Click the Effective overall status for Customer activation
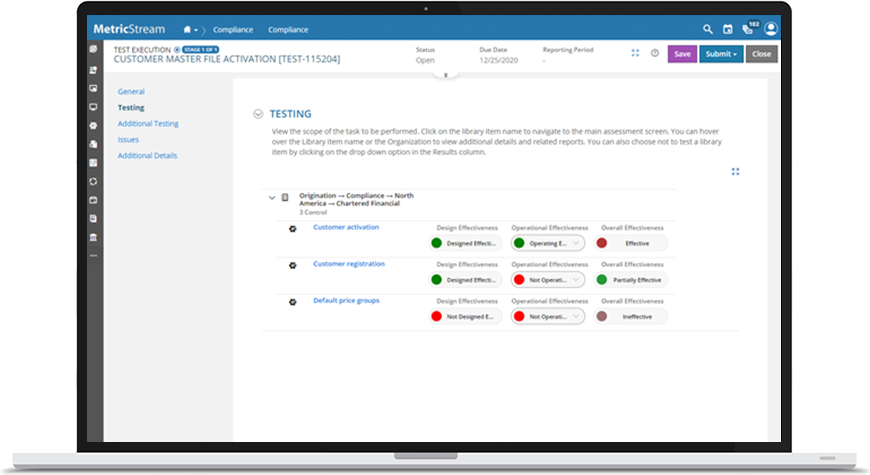The image size is (870, 475). [630, 243]
